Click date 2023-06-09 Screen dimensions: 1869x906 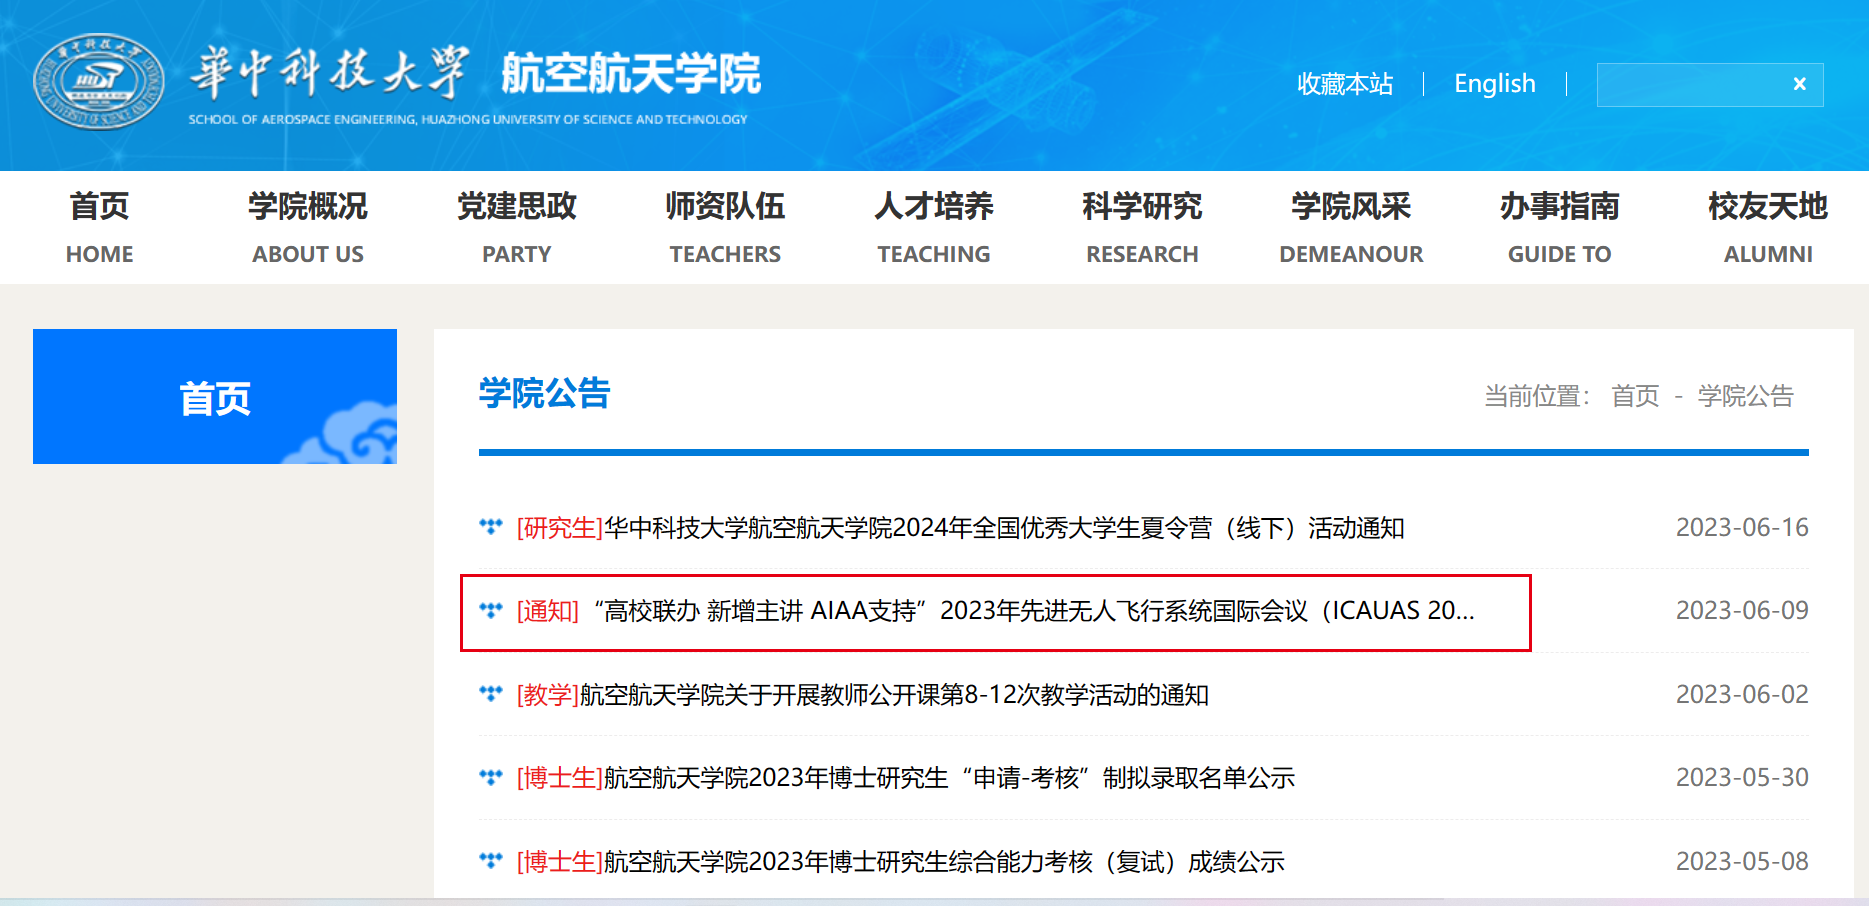(1742, 610)
